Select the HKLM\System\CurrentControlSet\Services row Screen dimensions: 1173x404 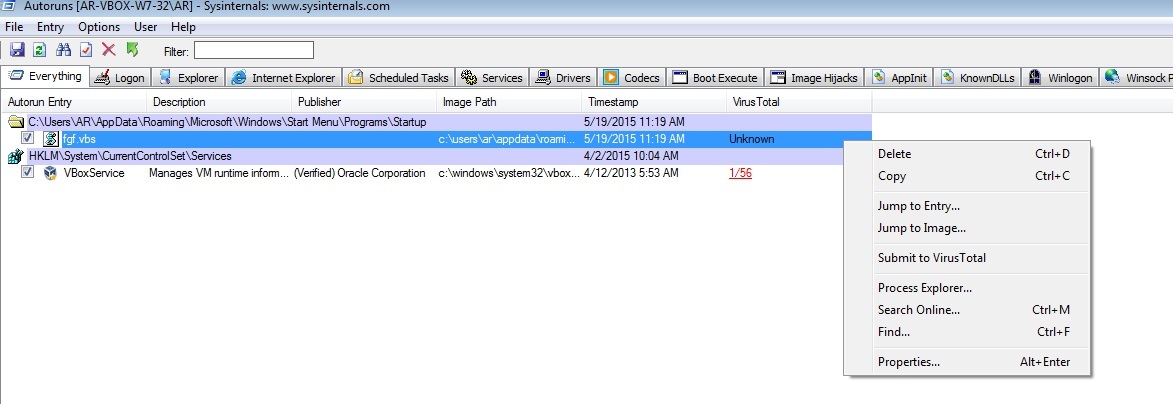pos(438,156)
